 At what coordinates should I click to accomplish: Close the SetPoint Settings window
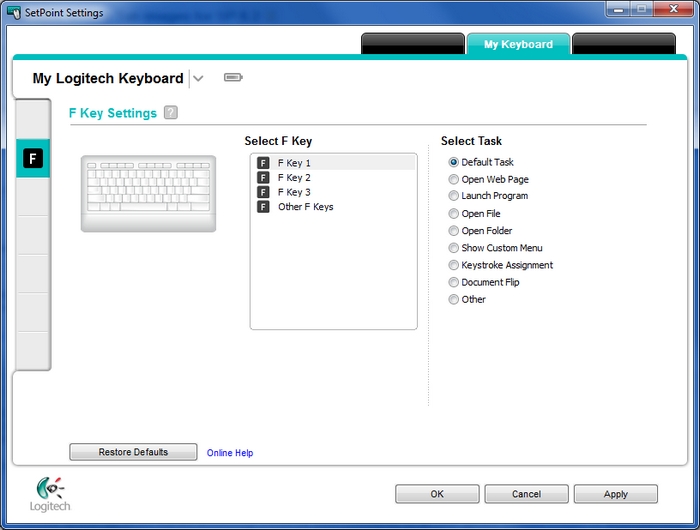674,9
